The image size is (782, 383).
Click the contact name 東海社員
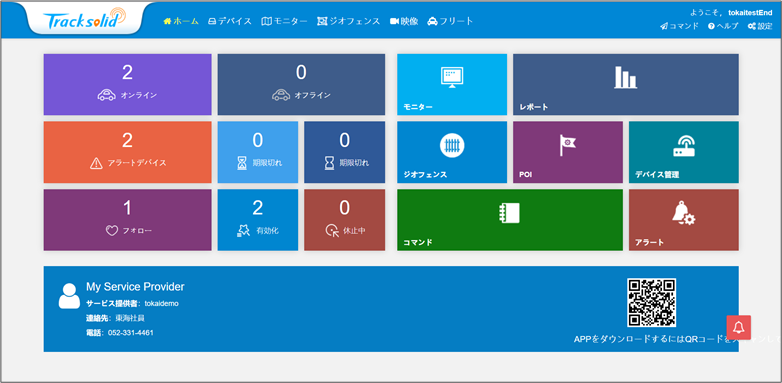(x=130, y=318)
